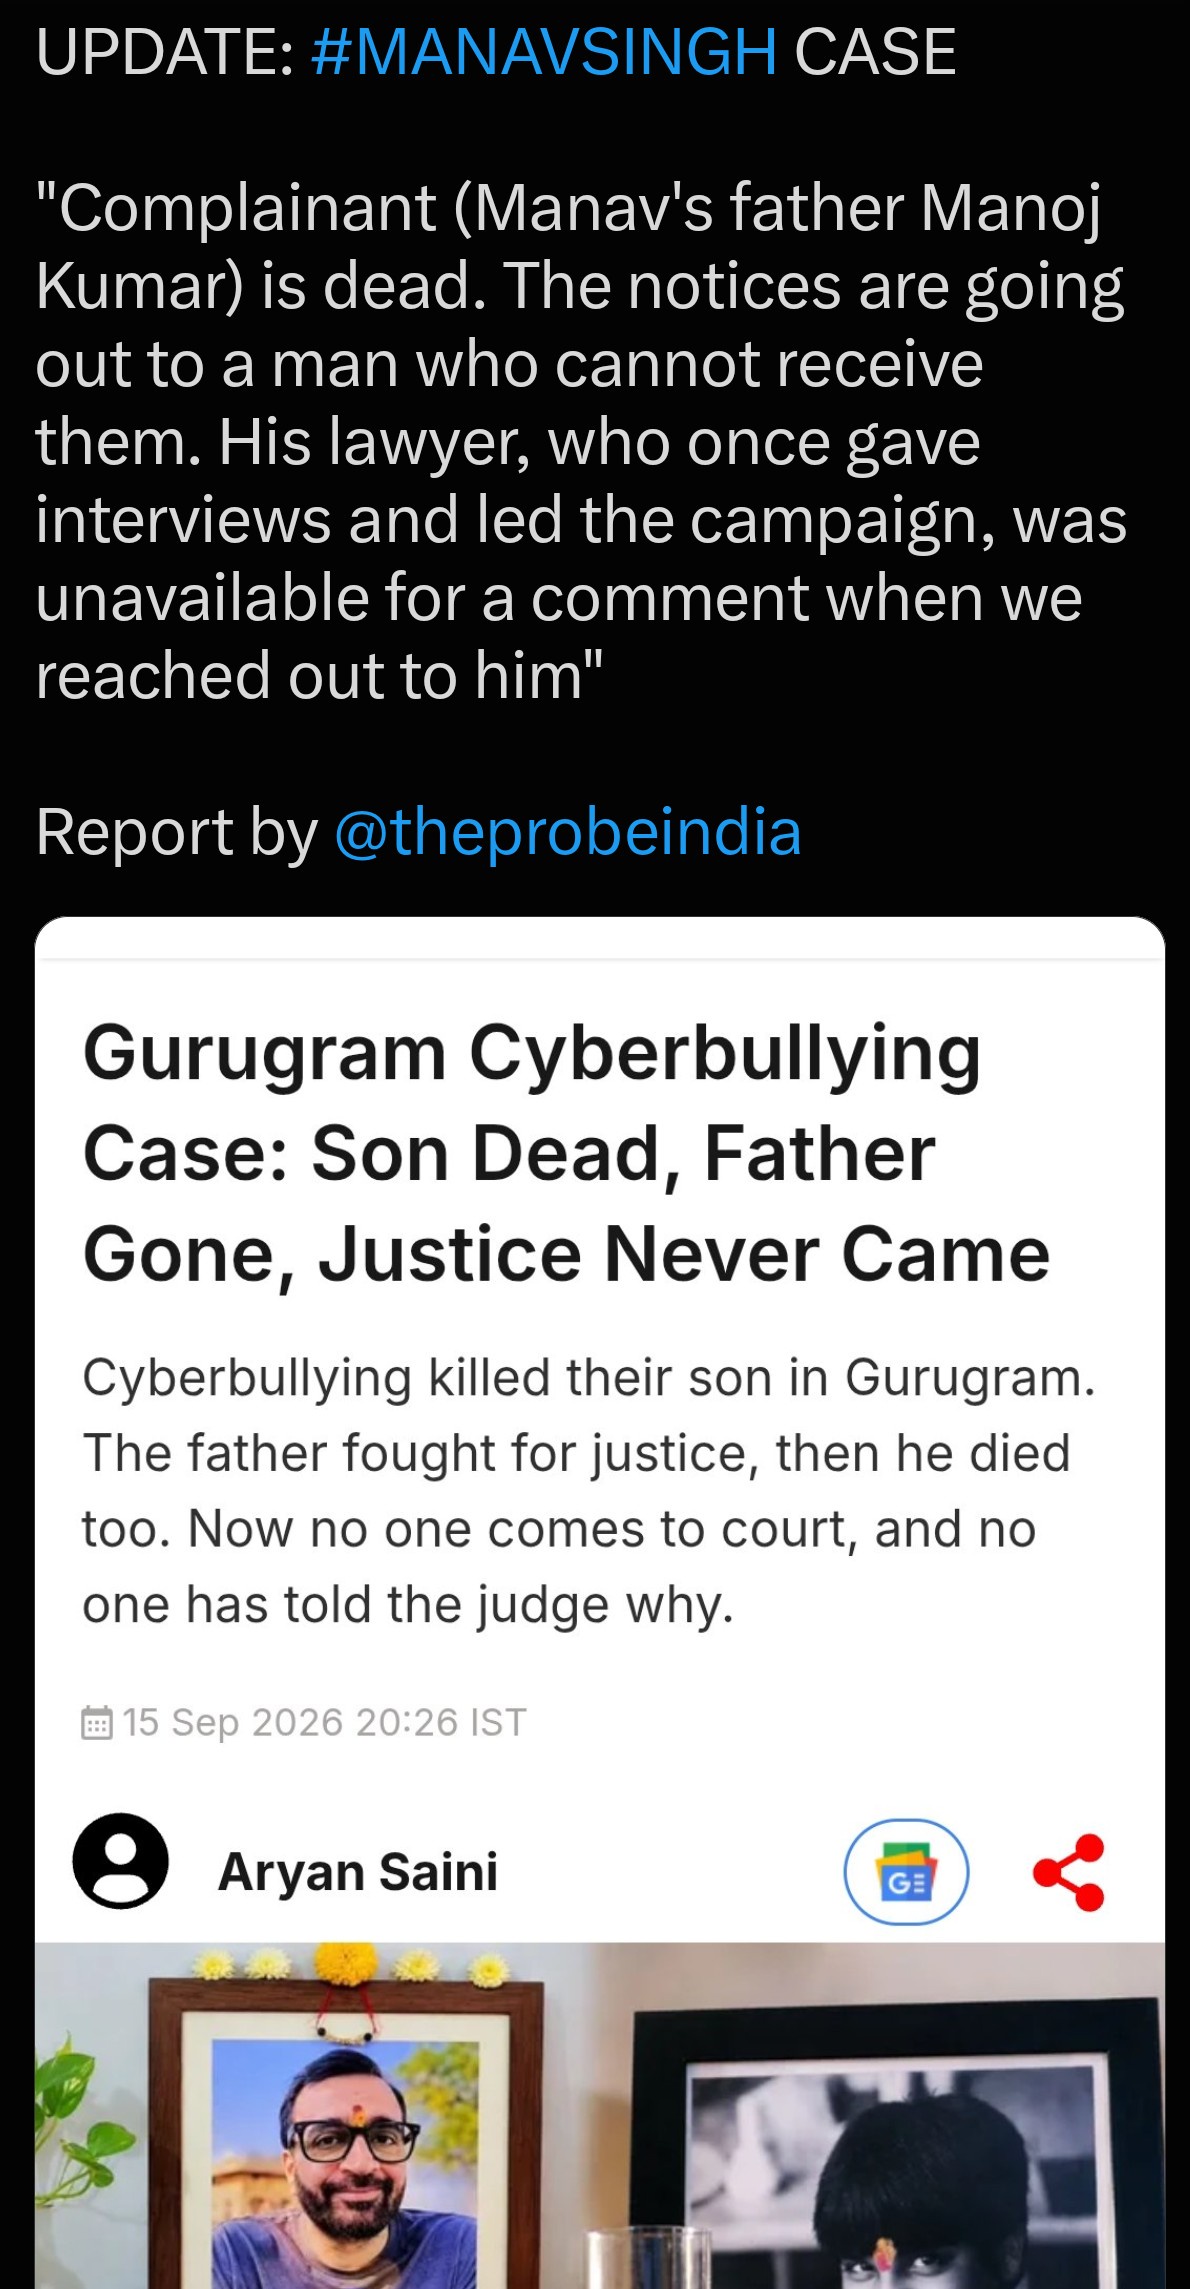The image size is (1190, 2289).
Task: Click the calendar icon beside the date
Action: (96, 1723)
